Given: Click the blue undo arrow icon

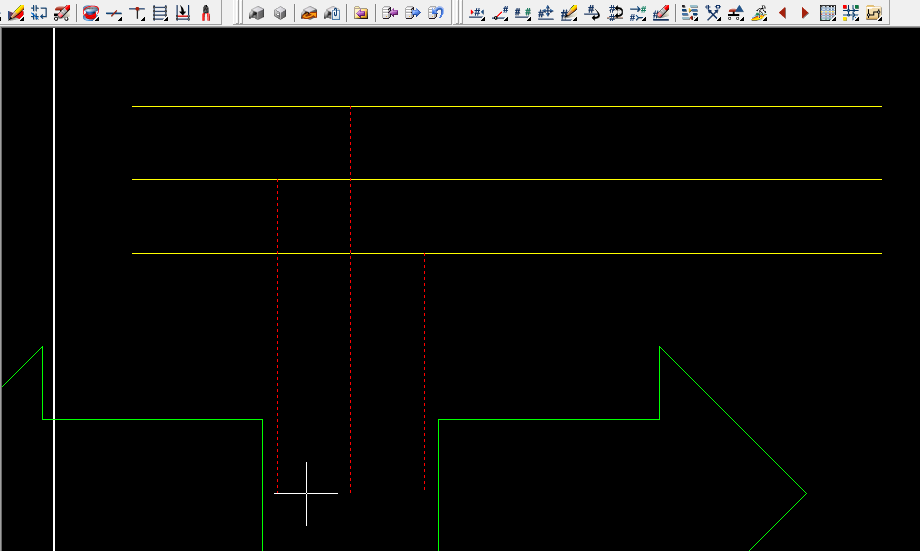Looking at the screenshot, I should 435,13.
